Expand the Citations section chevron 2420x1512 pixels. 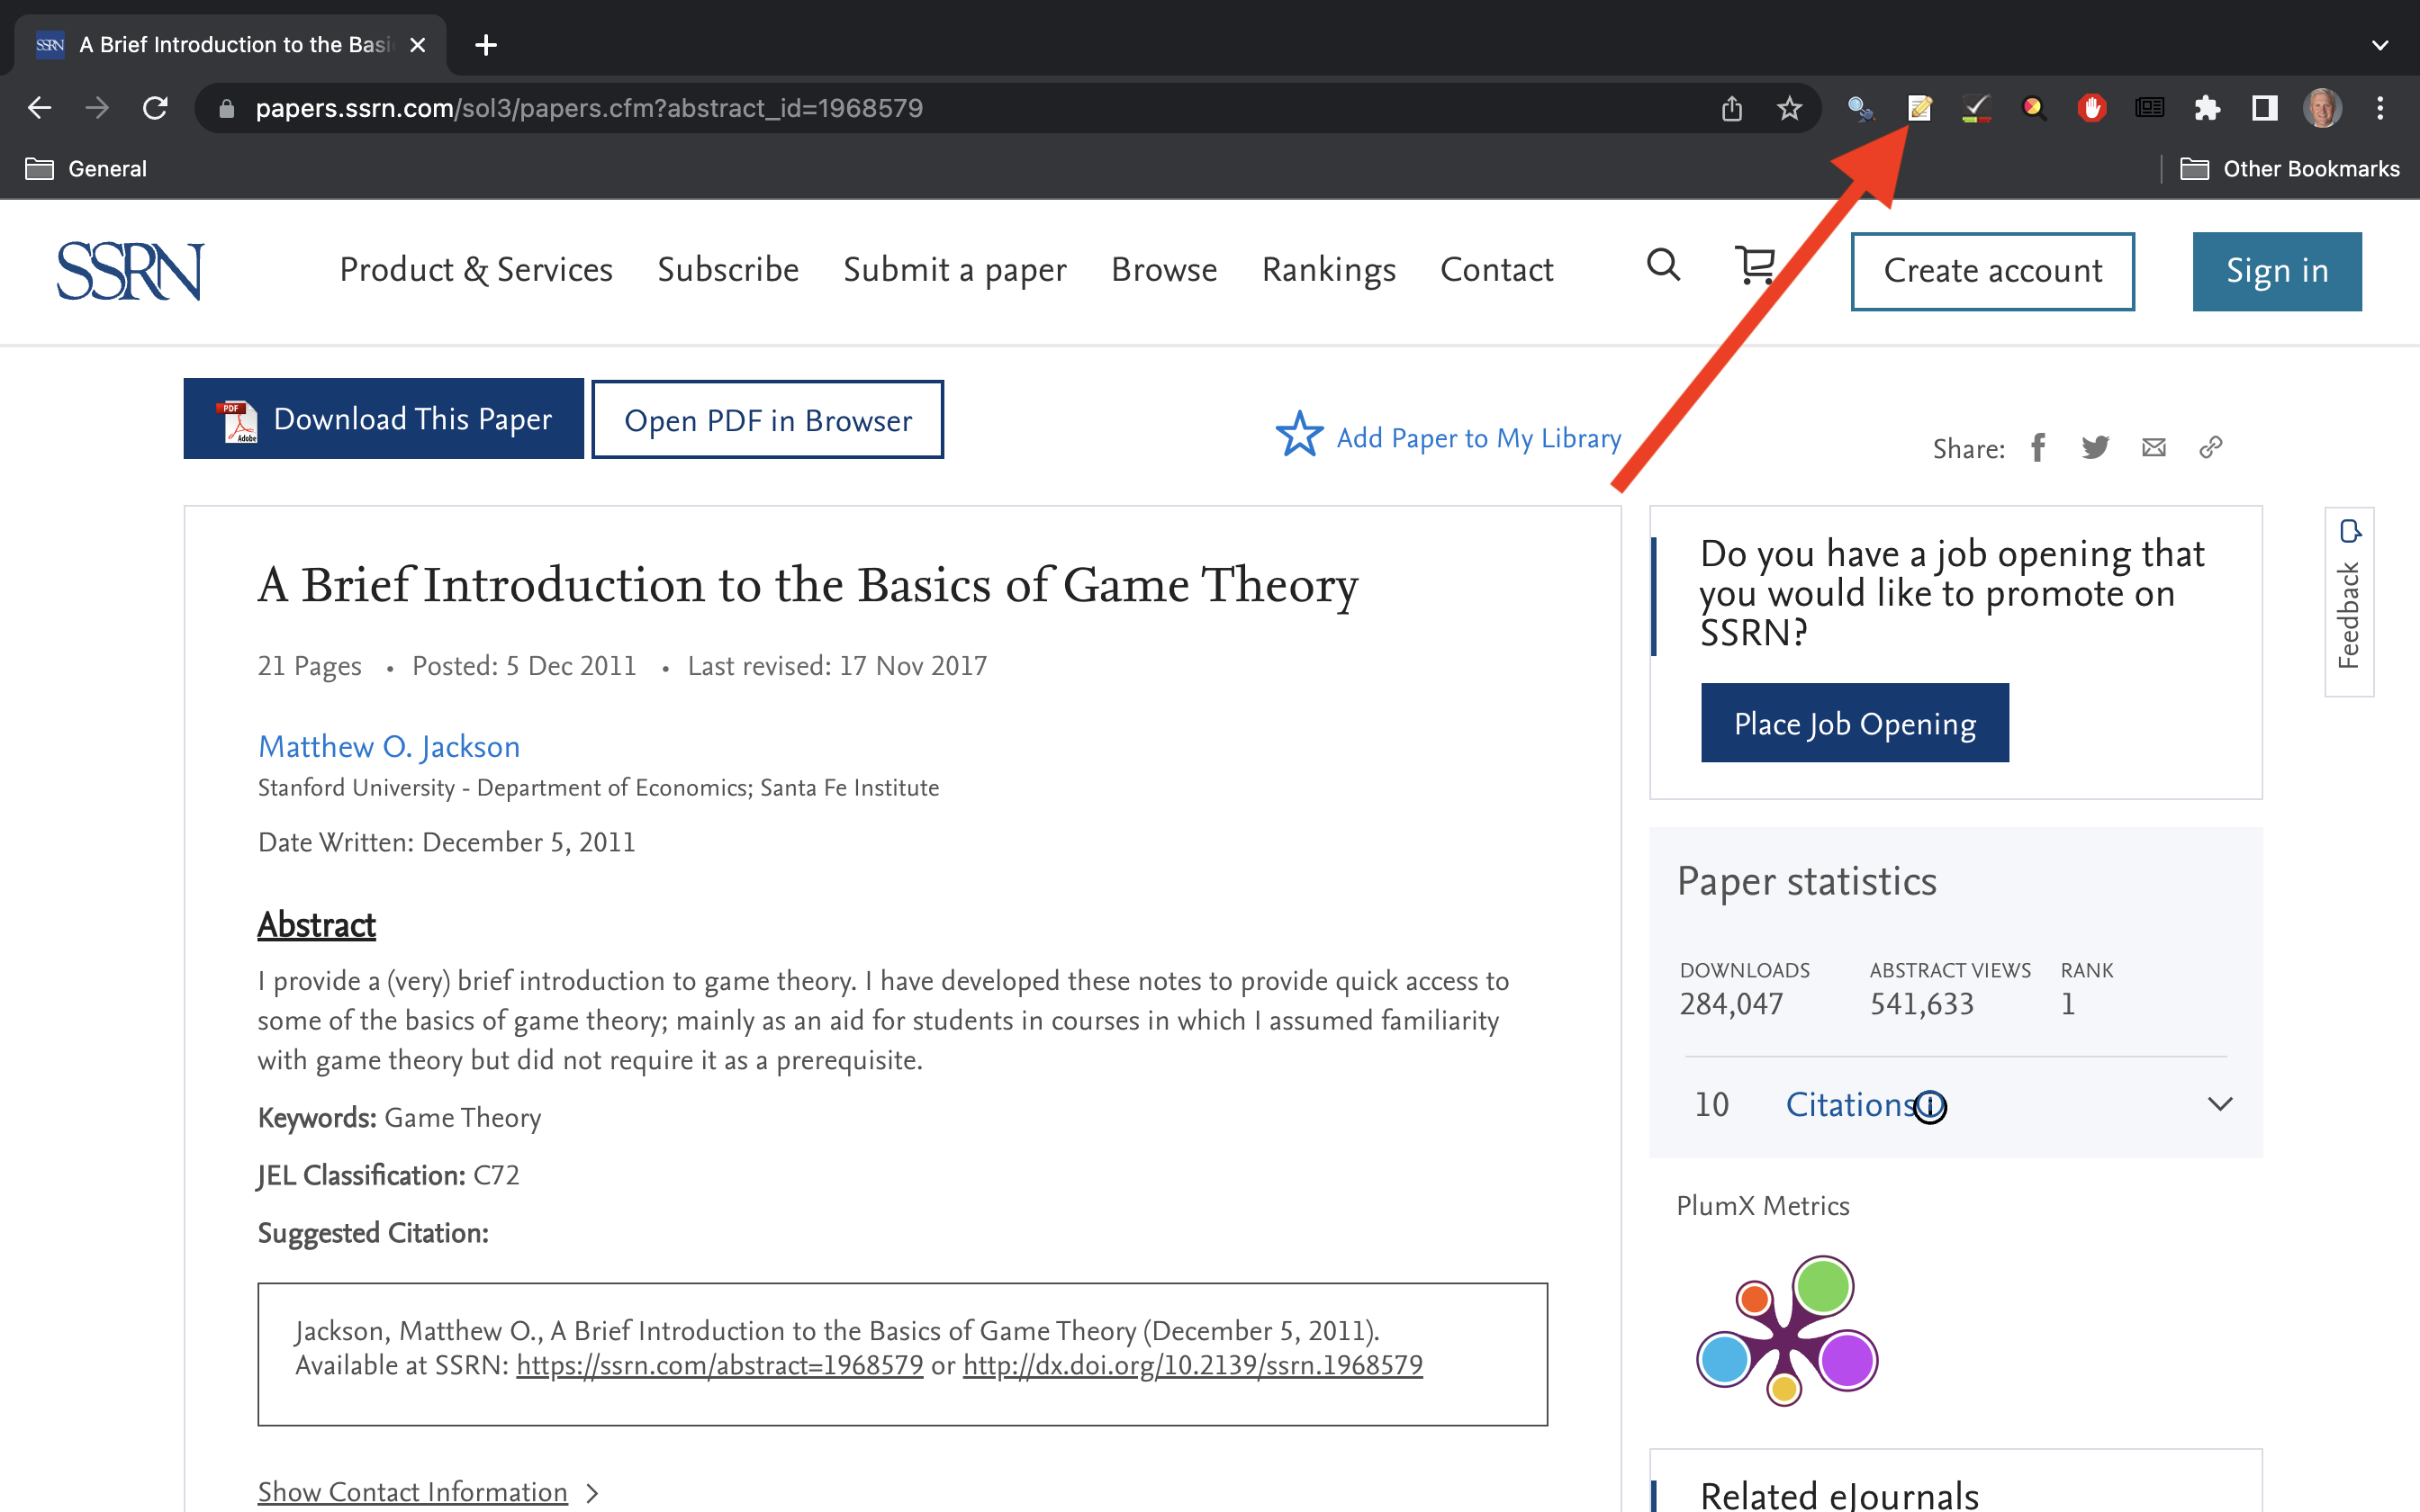[x=2220, y=1104]
